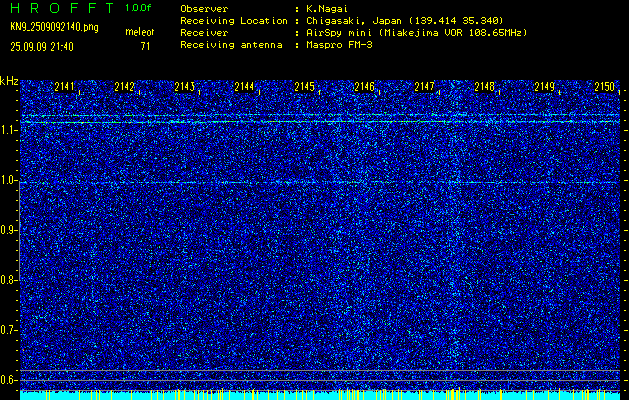Select the Maspro FM-3 antenna text
This screenshot has height=400, width=629.
point(339,45)
